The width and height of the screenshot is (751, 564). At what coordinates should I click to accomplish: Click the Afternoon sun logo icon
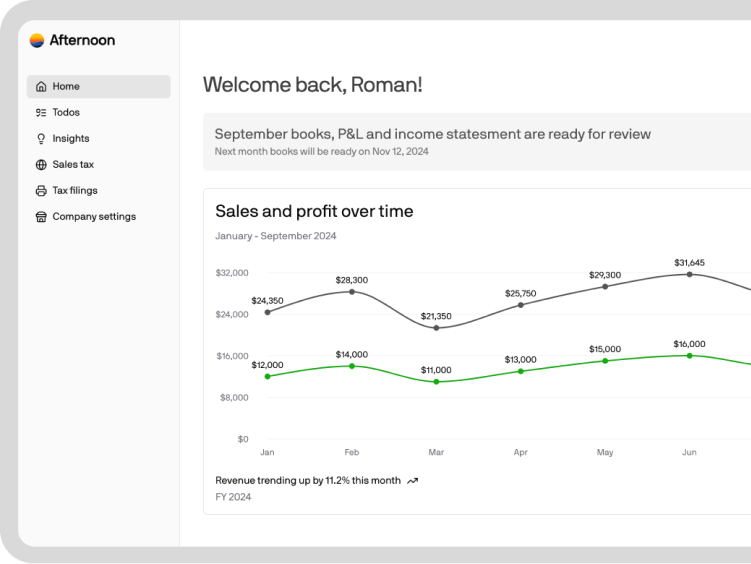37,40
